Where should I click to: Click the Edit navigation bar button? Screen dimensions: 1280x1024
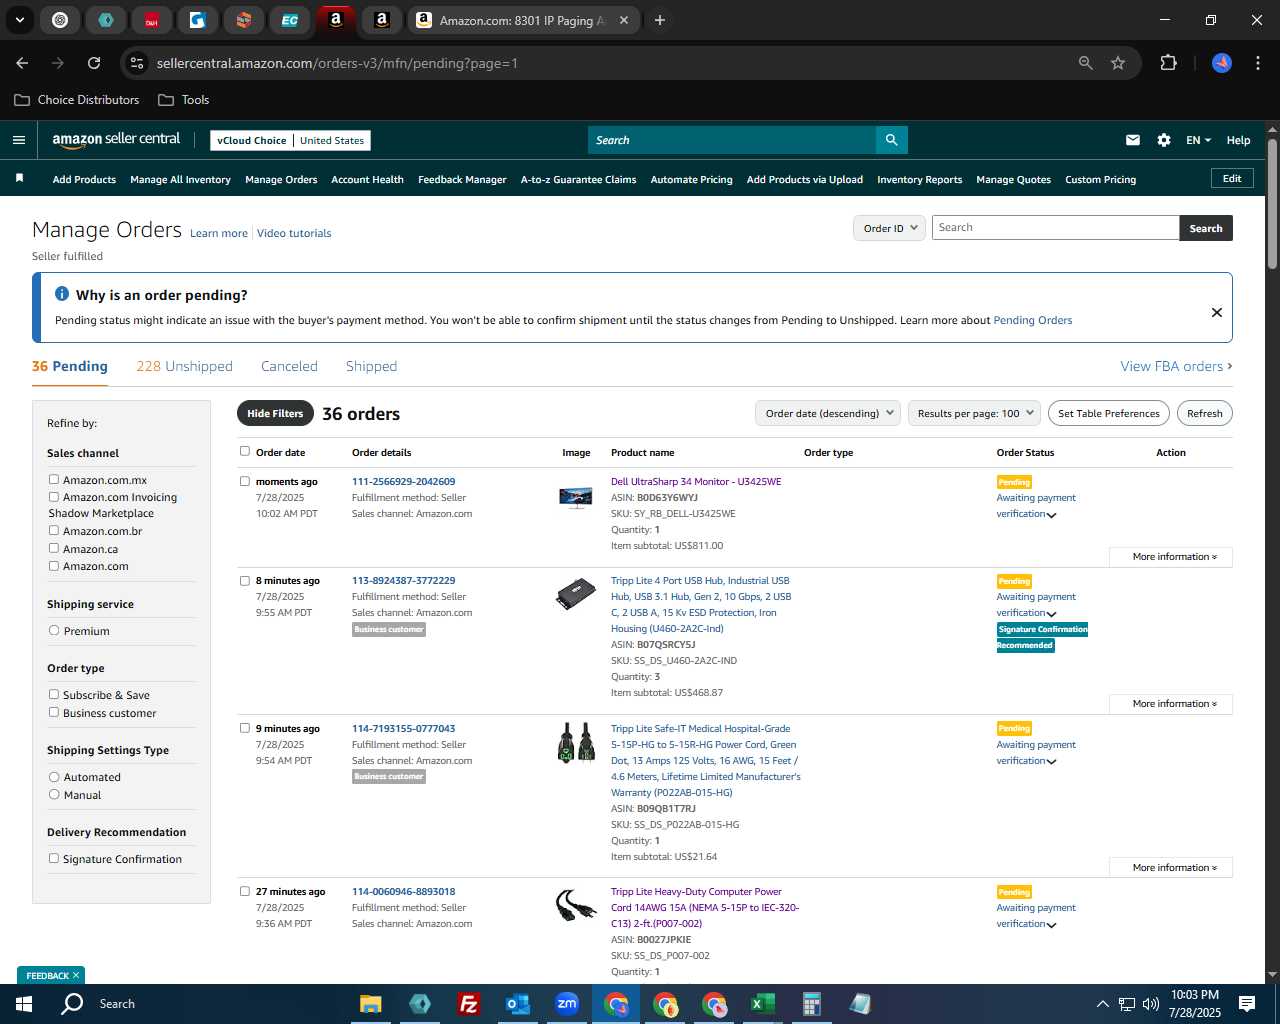click(1232, 178)
